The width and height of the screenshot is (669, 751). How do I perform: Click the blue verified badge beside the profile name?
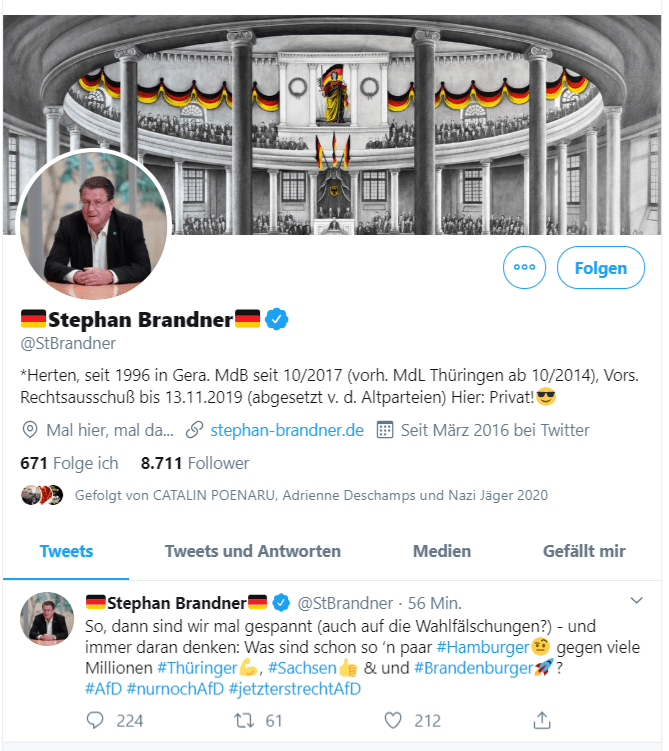[276, 319]
